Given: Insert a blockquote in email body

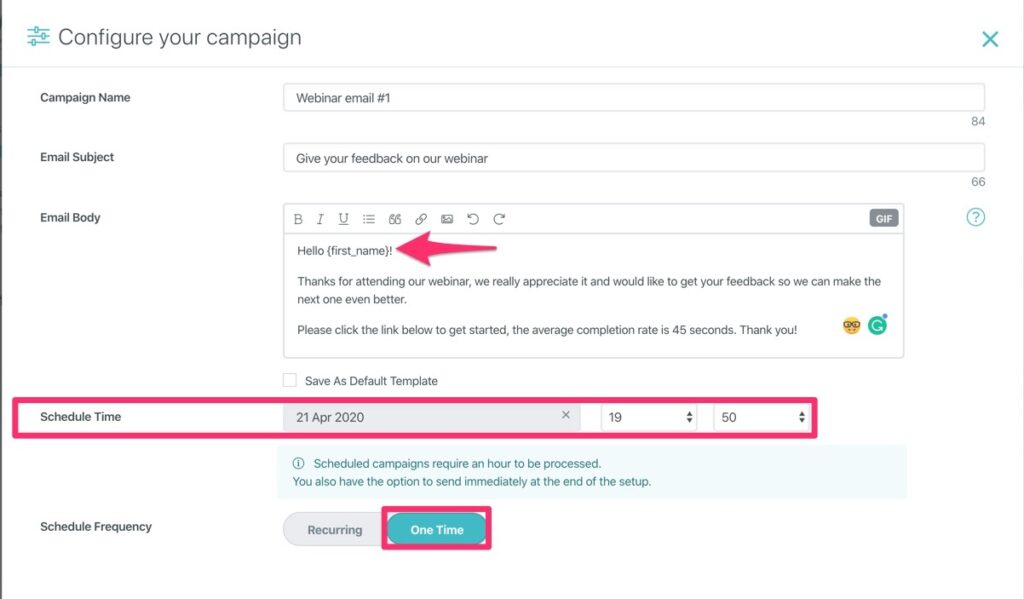Looking at the screenshot, I should [395, 219].
